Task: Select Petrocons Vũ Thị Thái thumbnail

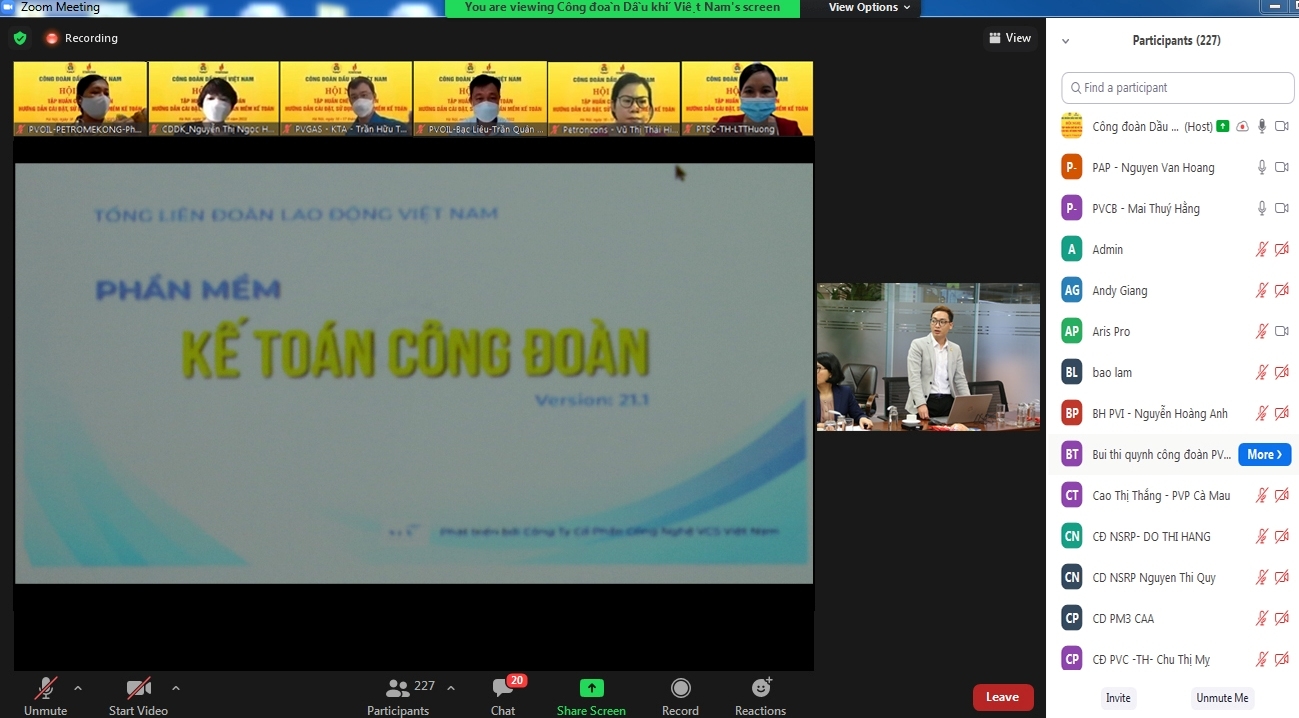Action: click(614, 98)
